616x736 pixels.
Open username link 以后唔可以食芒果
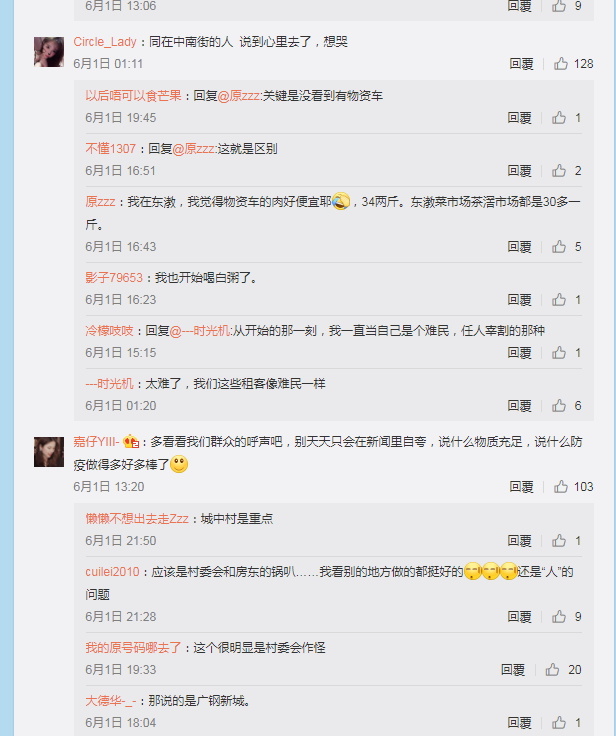tap(133, 95)
